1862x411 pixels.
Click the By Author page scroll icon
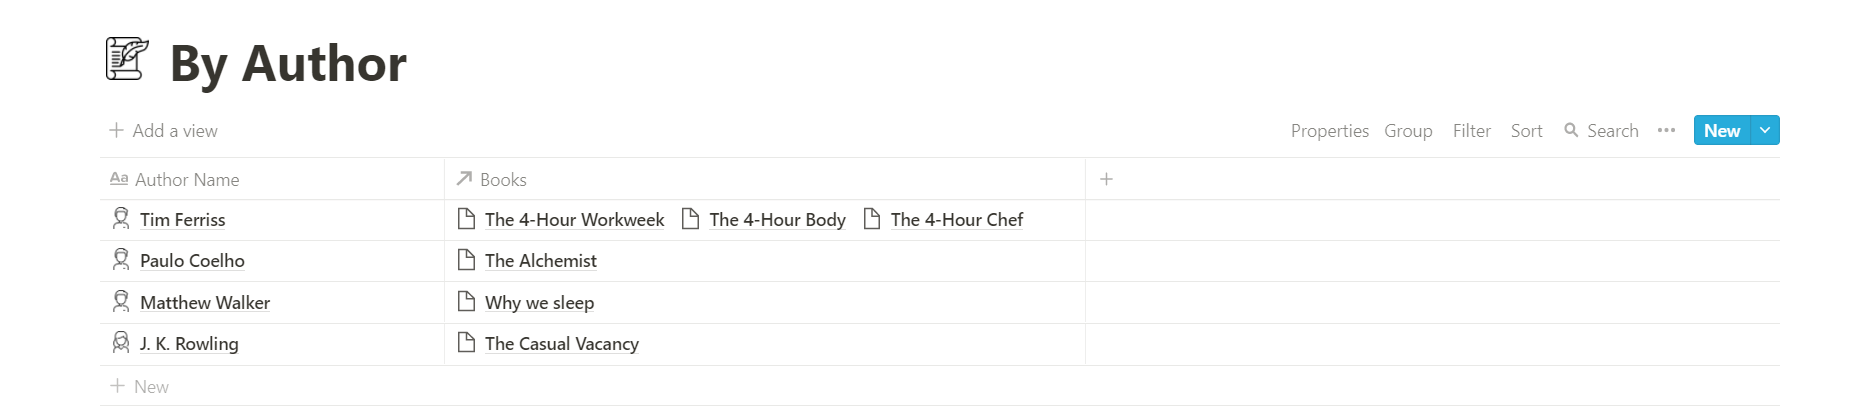[x=127, y=59]
